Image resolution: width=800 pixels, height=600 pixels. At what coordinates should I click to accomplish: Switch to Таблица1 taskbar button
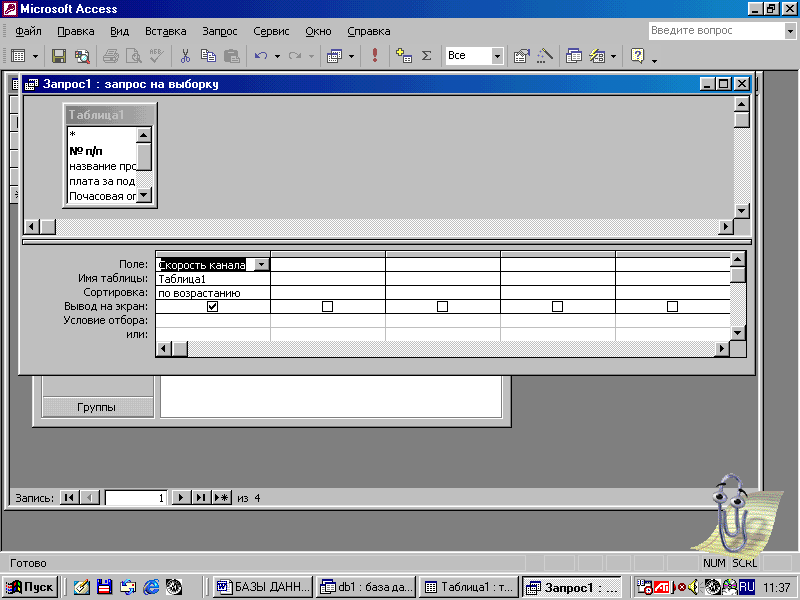[470, 587]
